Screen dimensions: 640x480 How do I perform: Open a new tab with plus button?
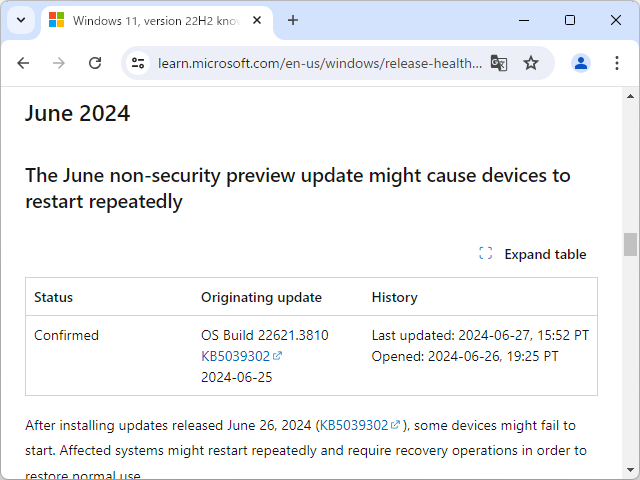point(293,20)
